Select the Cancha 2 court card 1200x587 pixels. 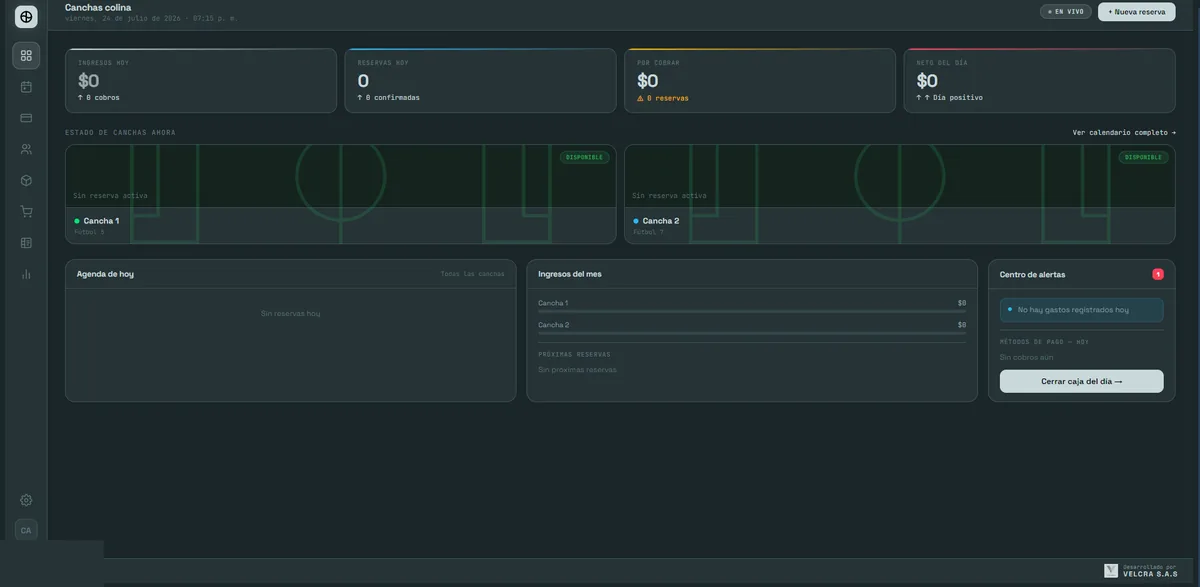pyautogui.click(x=900, y=194)
